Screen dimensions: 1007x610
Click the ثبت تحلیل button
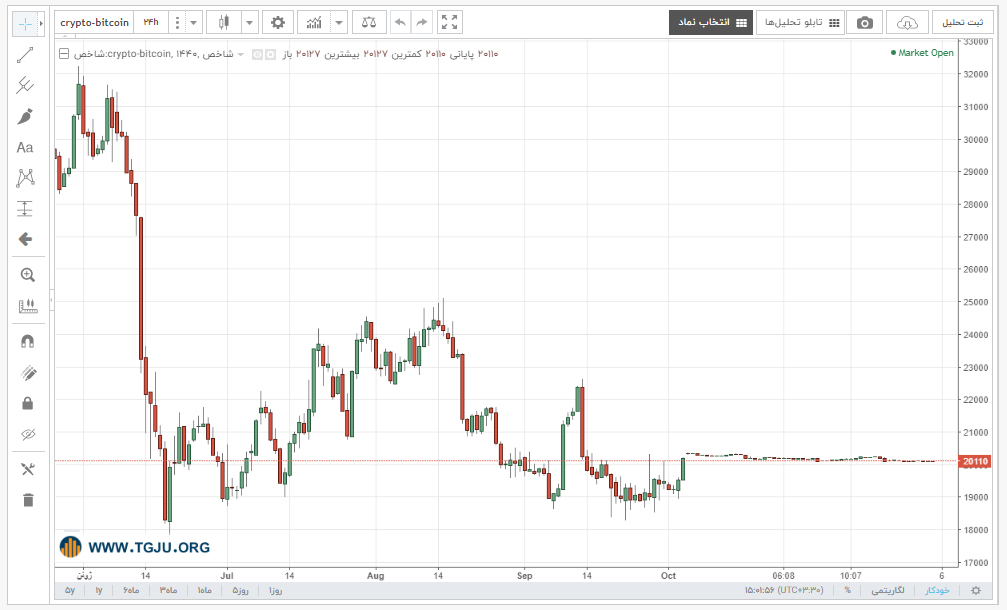click(x=962, y=22)
